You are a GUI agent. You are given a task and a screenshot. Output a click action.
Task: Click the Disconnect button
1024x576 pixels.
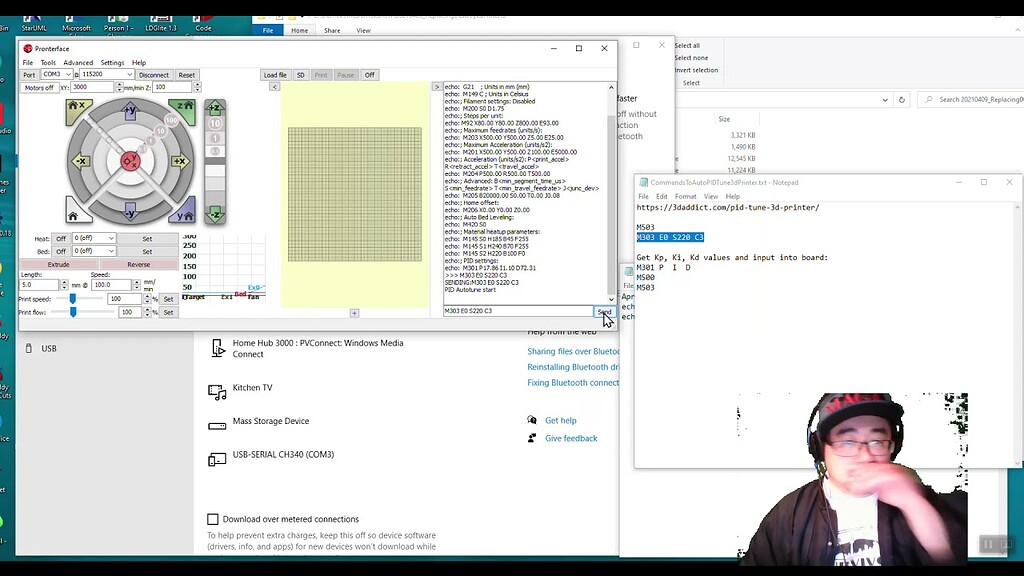click(154, 75)
